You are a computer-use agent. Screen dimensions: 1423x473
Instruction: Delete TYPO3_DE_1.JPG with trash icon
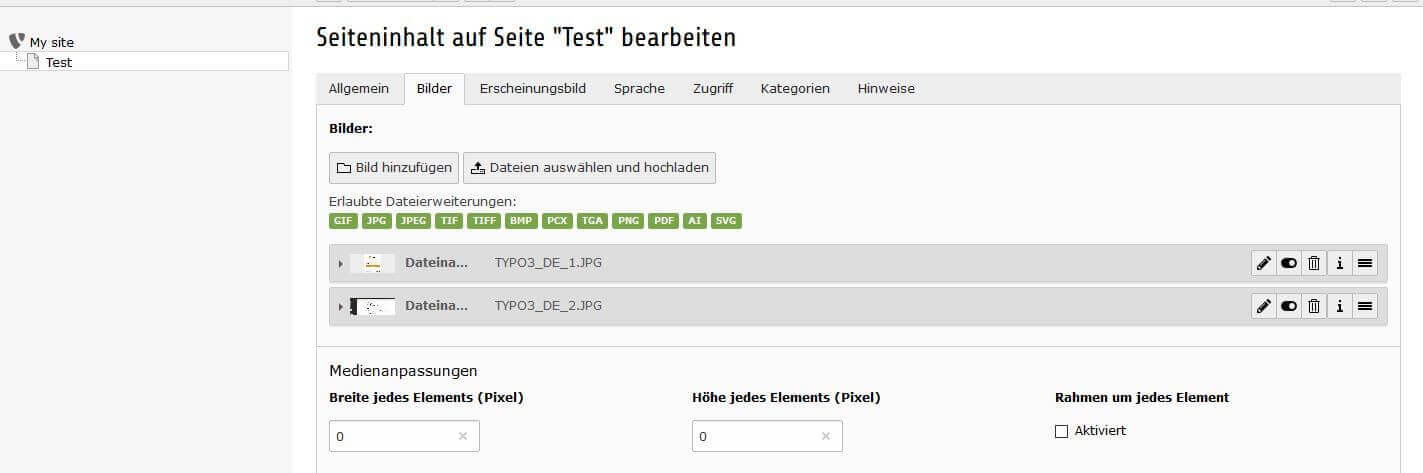pyautogui.click(x=1314, y=263)
